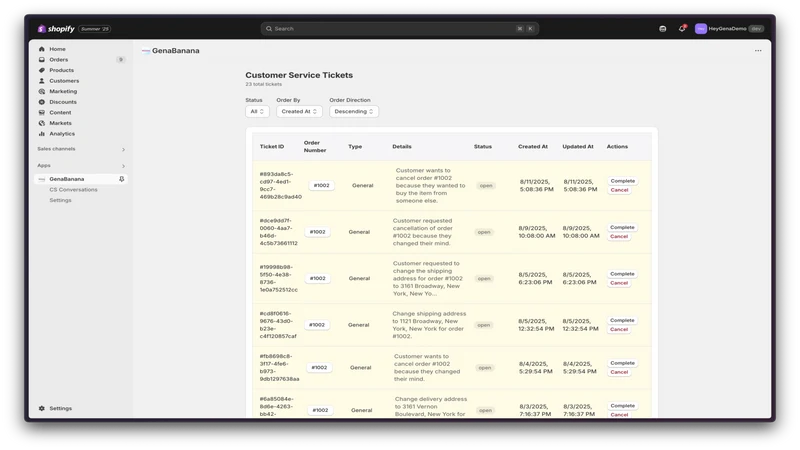Click the Customer Service Tickets heading

click(x=299, y=75)
